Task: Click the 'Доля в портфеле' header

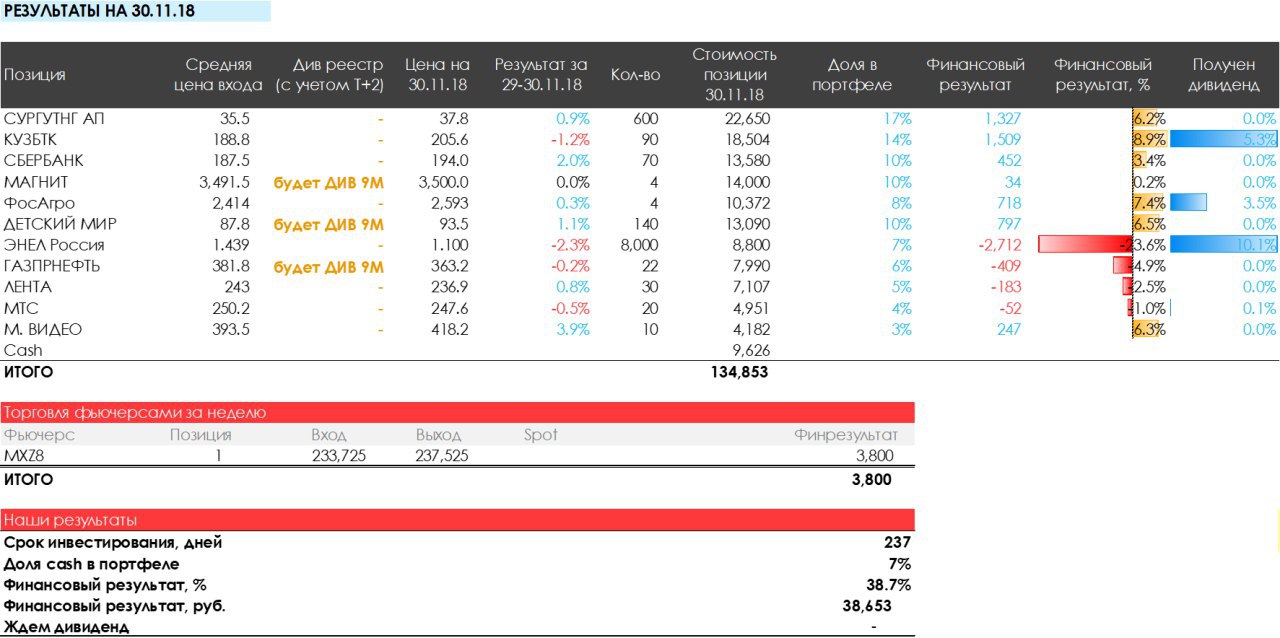Action: [x=852, y=75]
